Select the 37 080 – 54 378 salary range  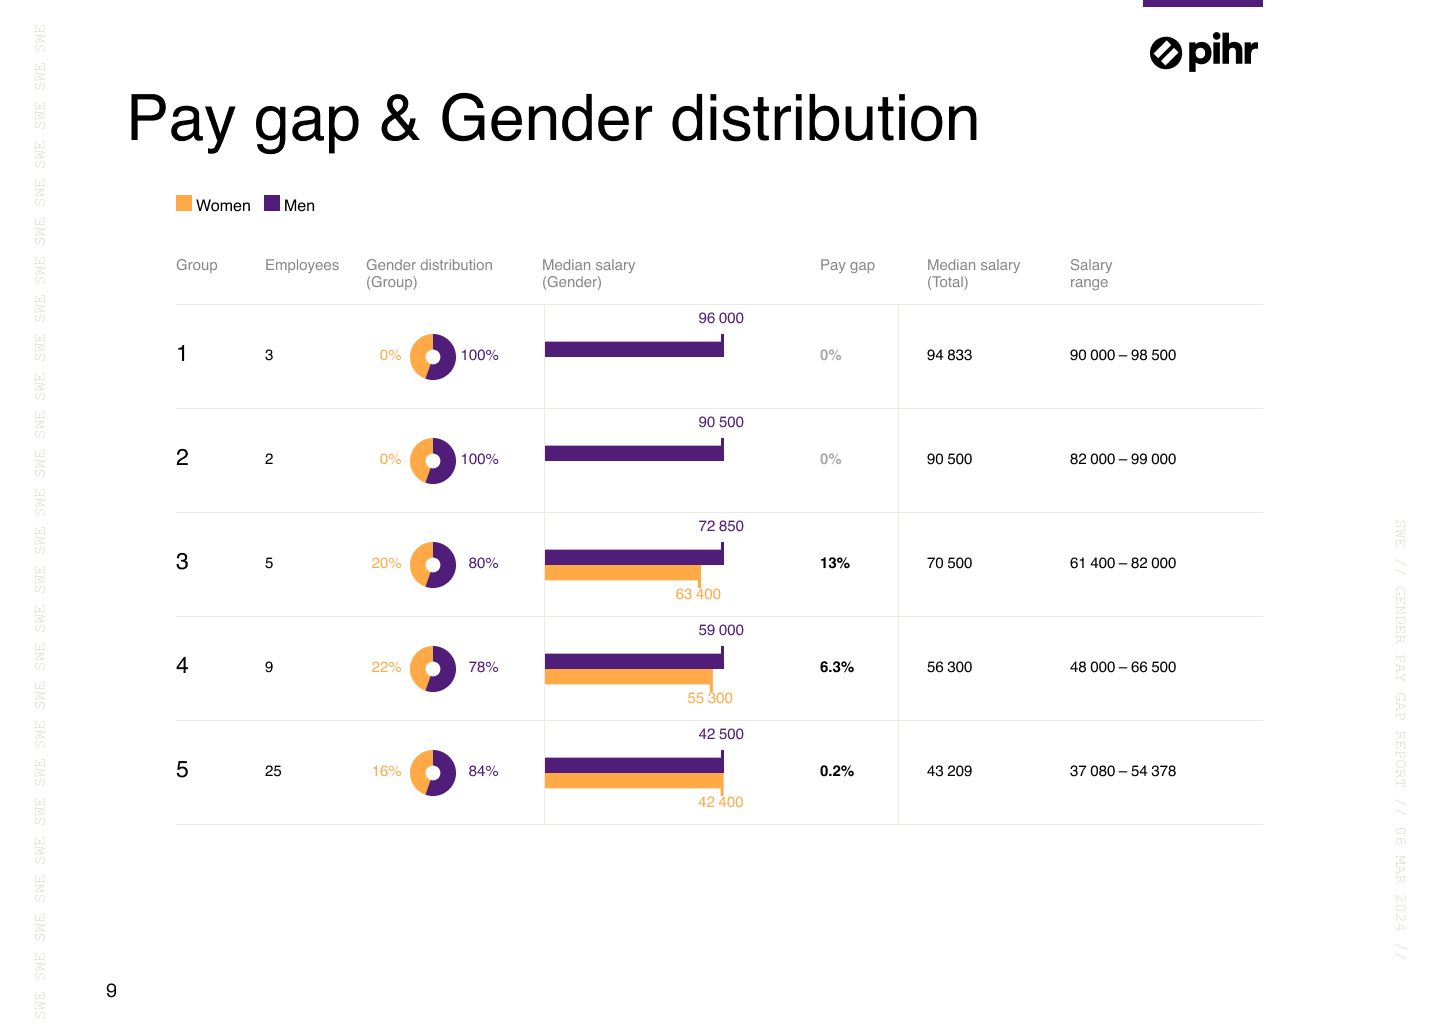pos(1123,771)
